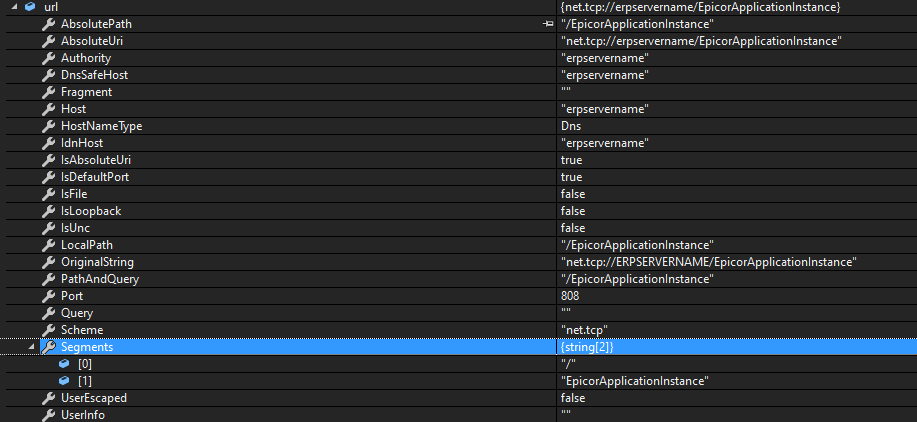Click the PathAndQuery wrench property icon

[49, 279]
